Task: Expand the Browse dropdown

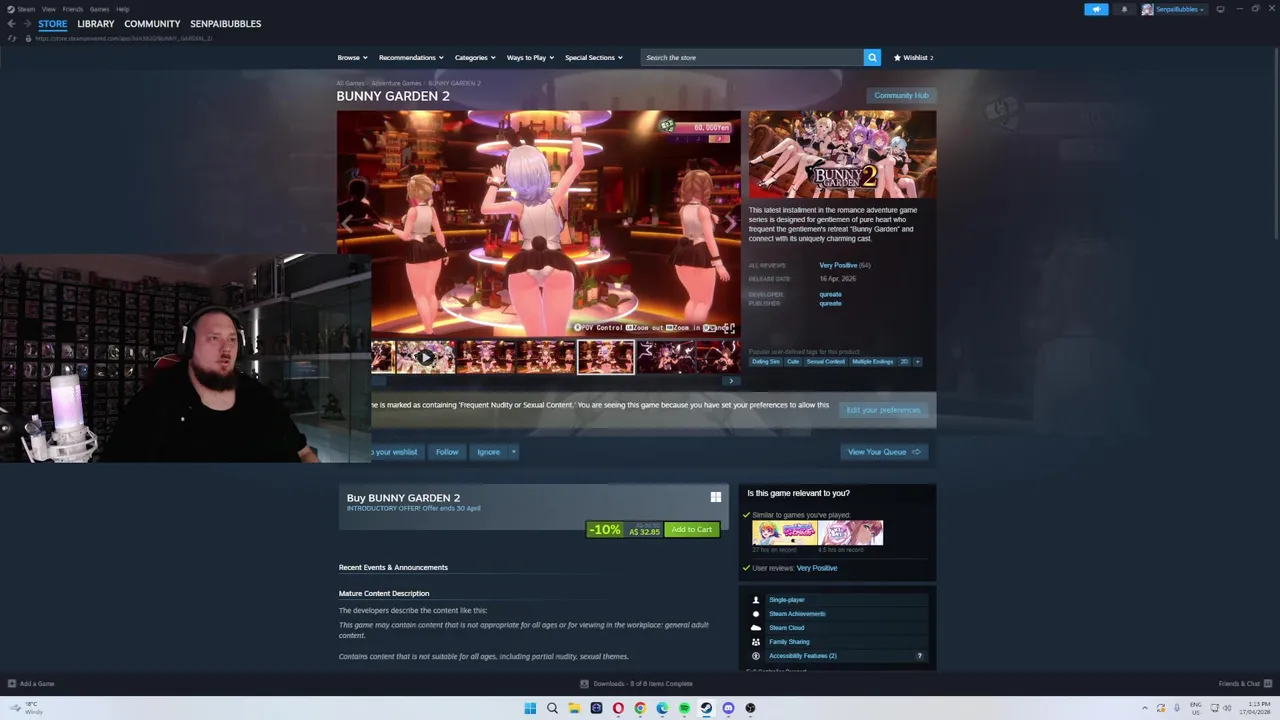Action: (x=352, y=58)
